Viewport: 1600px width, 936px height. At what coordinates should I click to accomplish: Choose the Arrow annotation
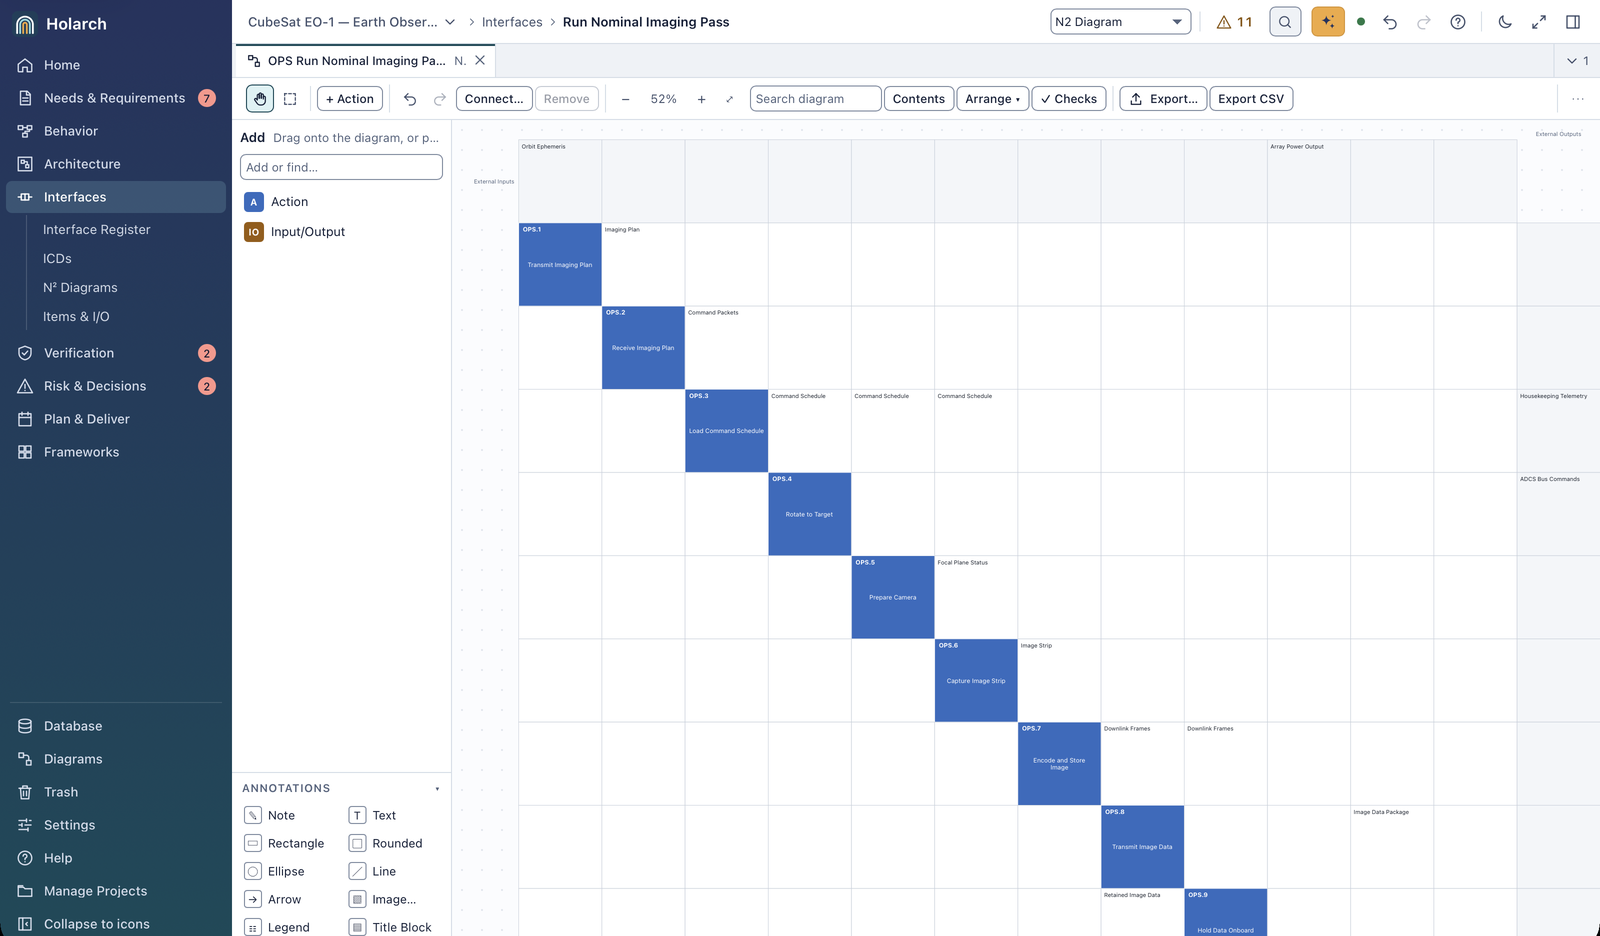click(x=274, y=900)
